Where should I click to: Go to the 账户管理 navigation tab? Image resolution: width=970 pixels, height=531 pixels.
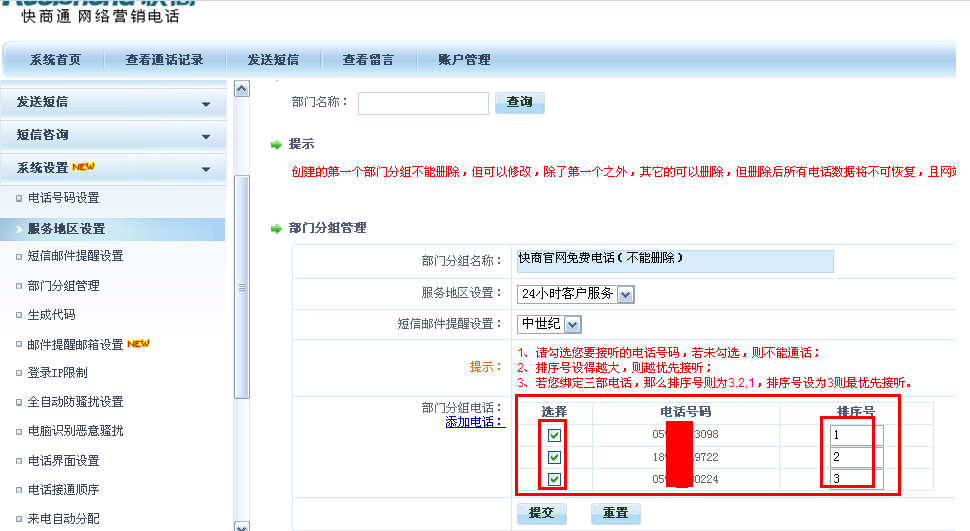[x=464, y=60]
